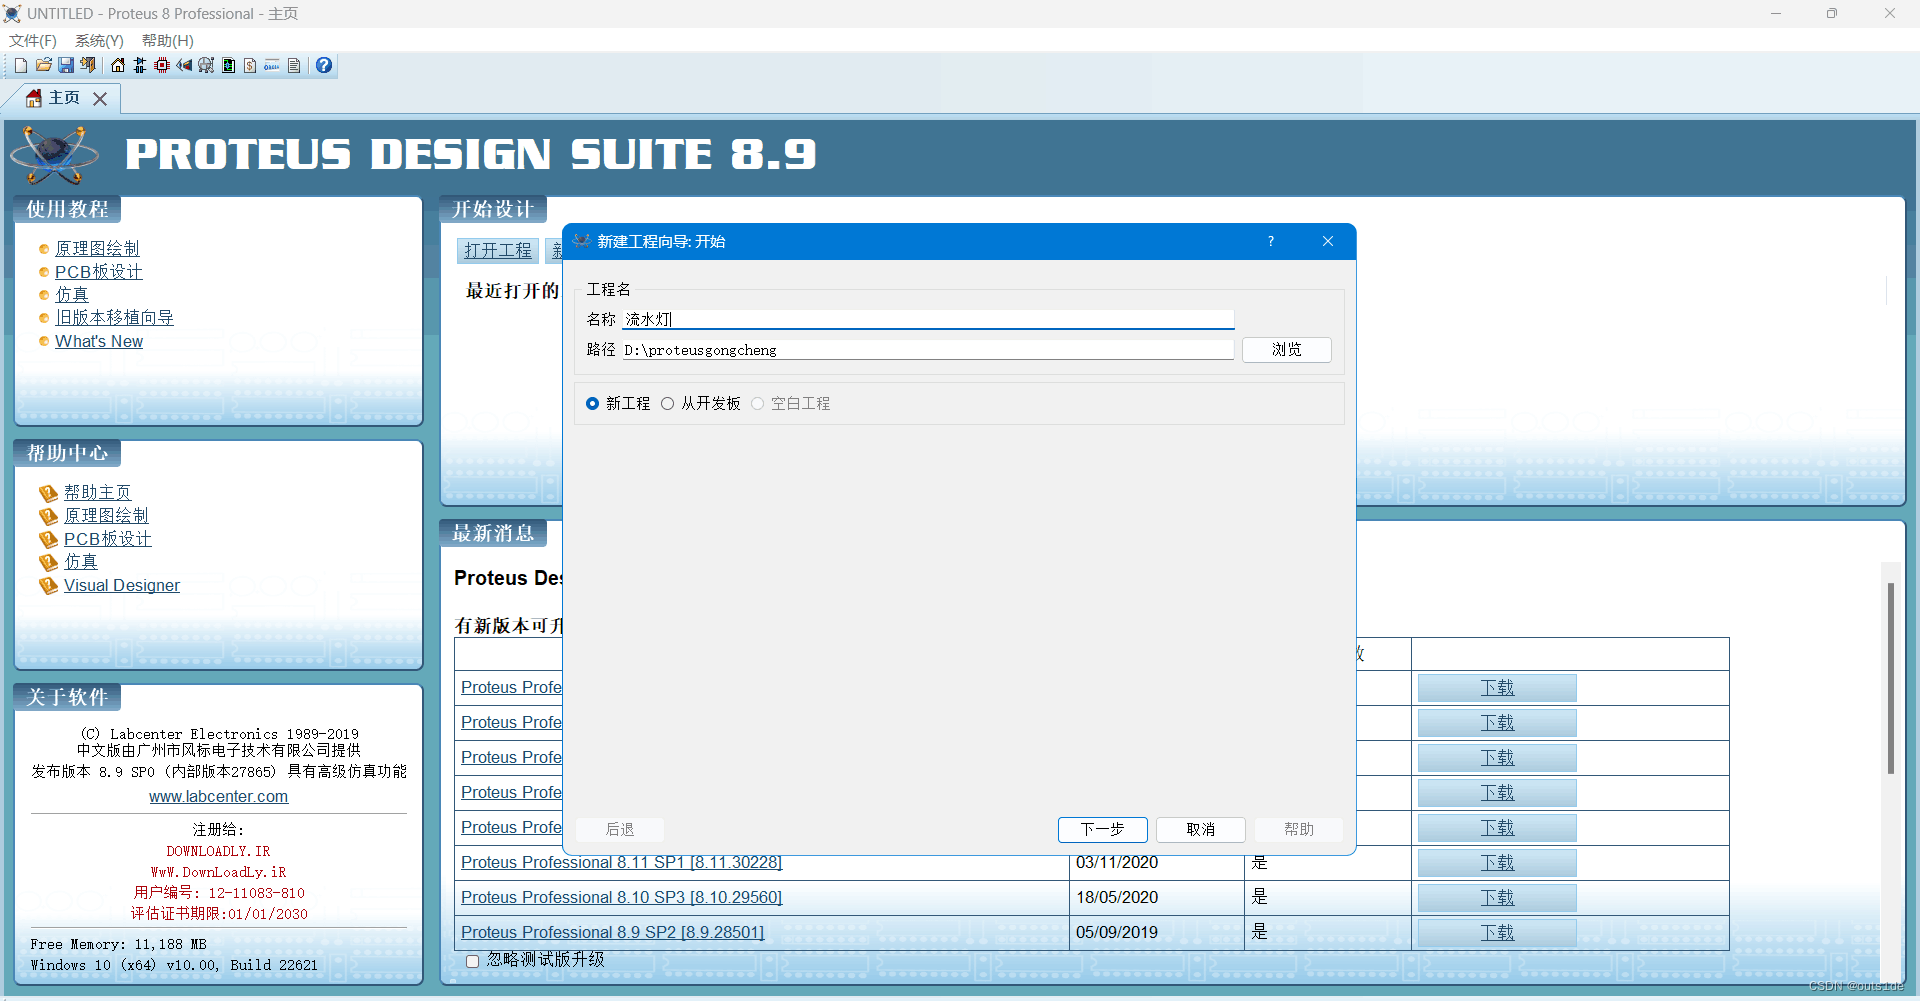Open the 系统(Y) menu
The width and height of the screenshot is (1920, 1001).
click(97, 41)
